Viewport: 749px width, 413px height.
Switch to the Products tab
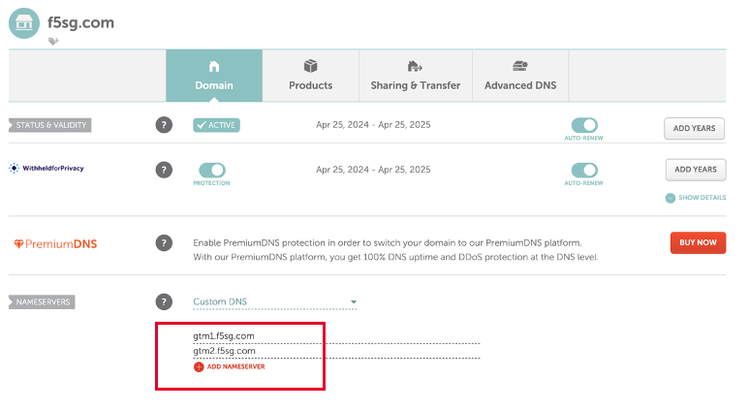(x=310, y=76)
